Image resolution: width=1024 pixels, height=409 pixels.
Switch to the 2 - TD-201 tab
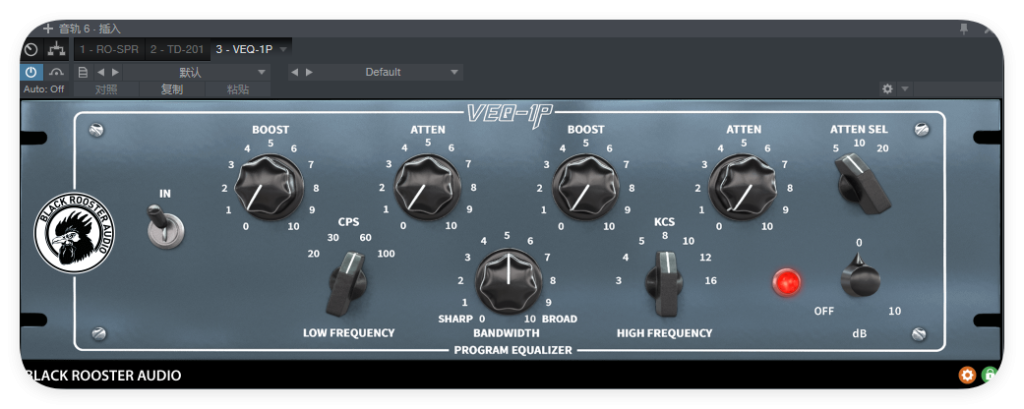(x=177, y=49)
